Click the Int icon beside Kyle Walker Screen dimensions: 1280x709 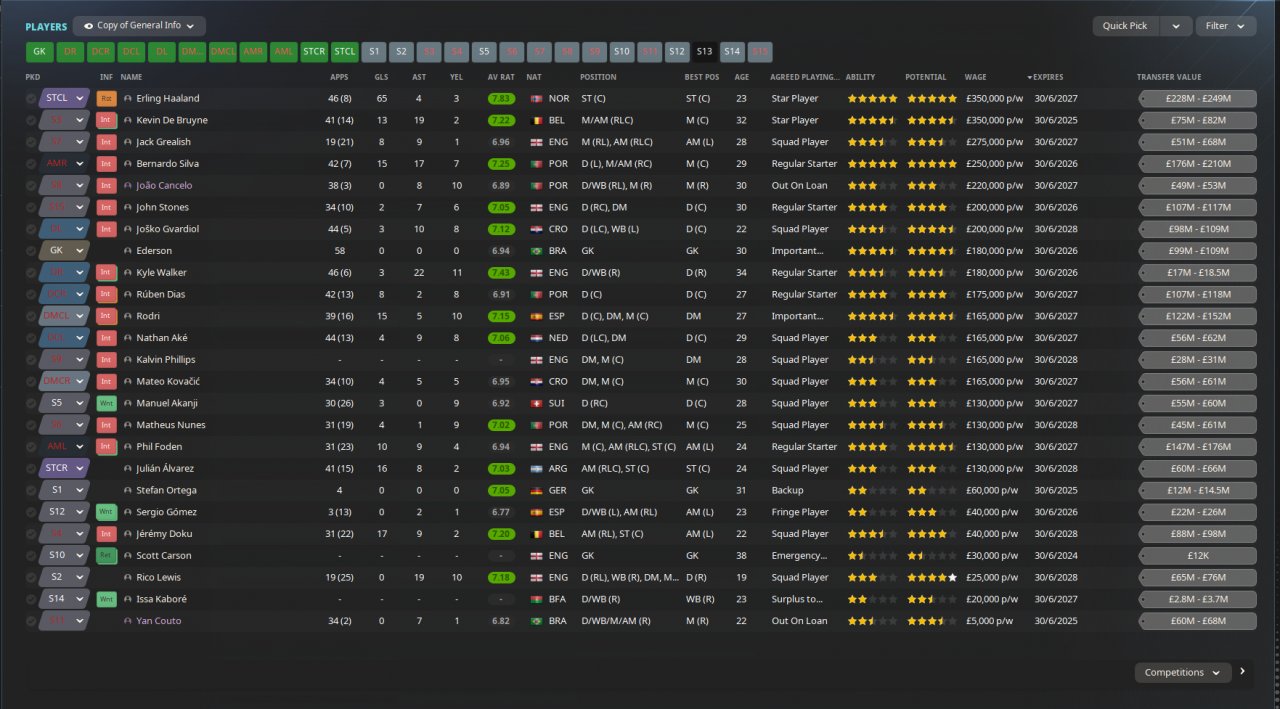[x=106, y=272]
